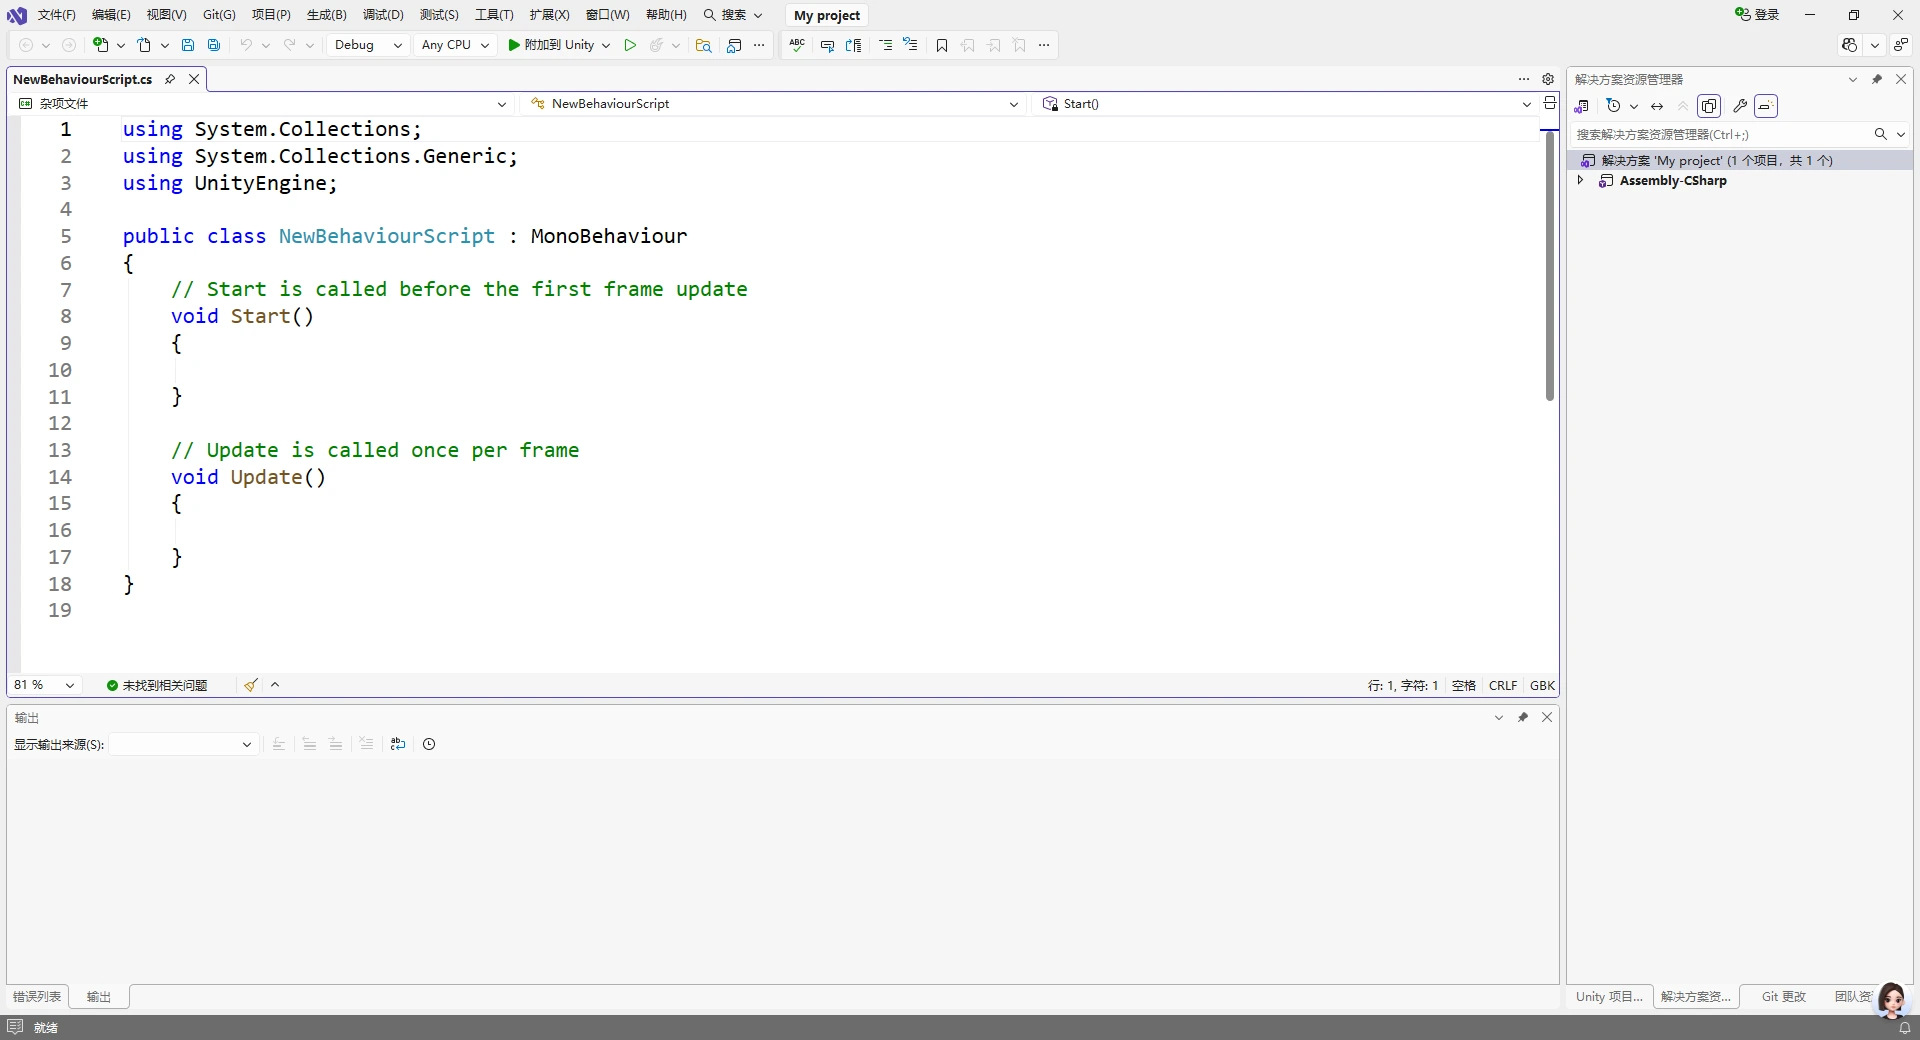Click the Save All toolbar icon
The height and width of the screenshot is (1040, 1920).
[214, 45]
